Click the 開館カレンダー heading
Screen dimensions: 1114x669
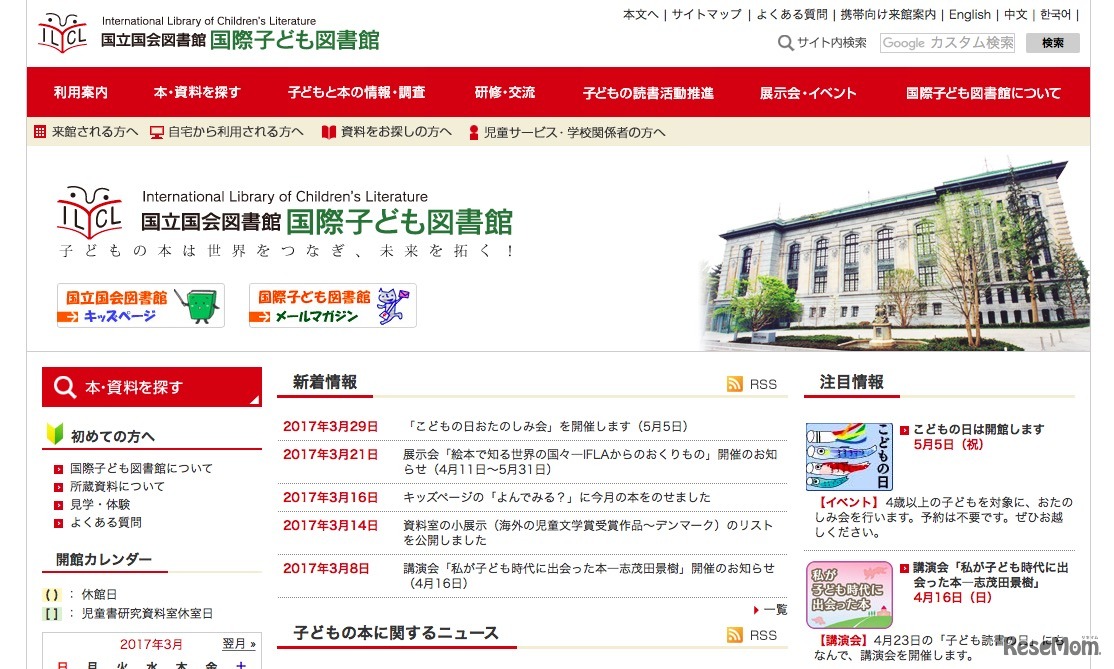coord(104,560)
